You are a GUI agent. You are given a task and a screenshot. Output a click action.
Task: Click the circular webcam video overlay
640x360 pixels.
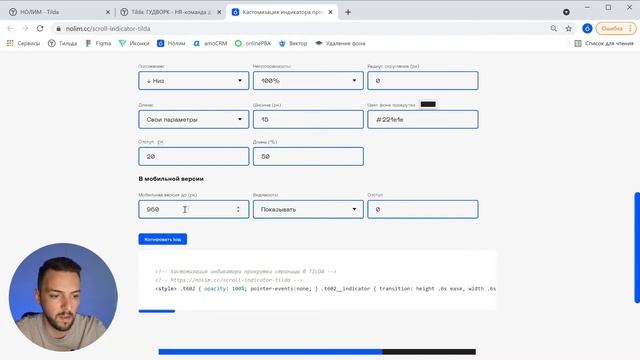click(63, 297)
